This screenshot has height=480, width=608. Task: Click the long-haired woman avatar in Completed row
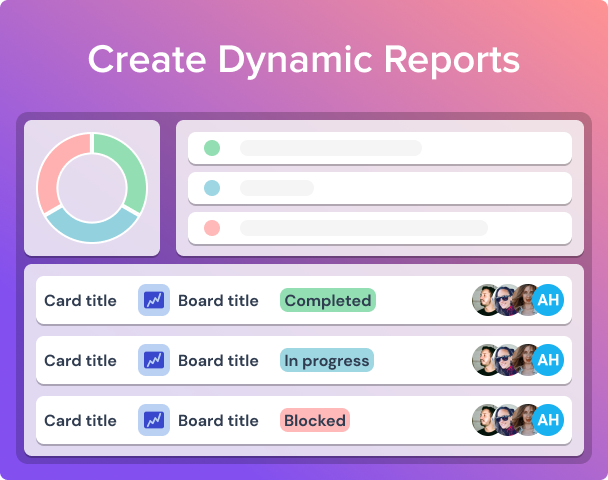coord(525,300)
